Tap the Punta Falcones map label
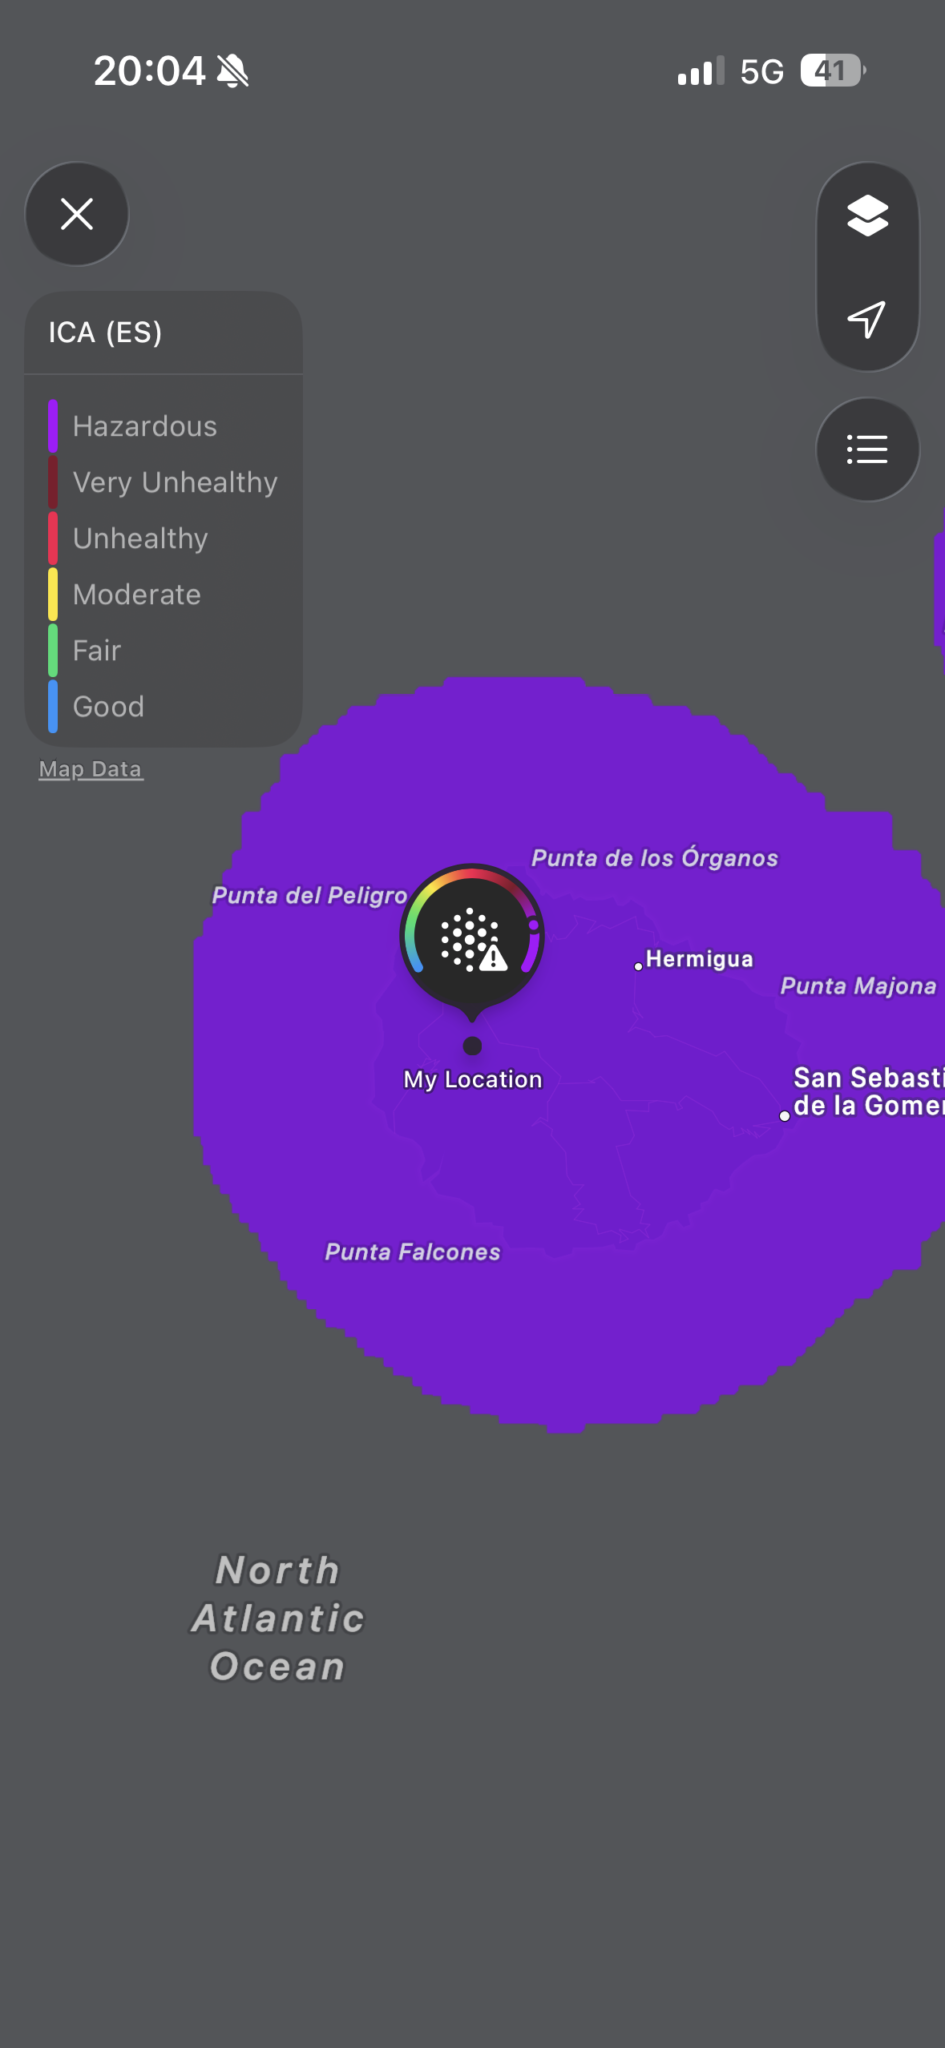The width and height of the screenshot is (945, 2048). (x=412, y=1252)
